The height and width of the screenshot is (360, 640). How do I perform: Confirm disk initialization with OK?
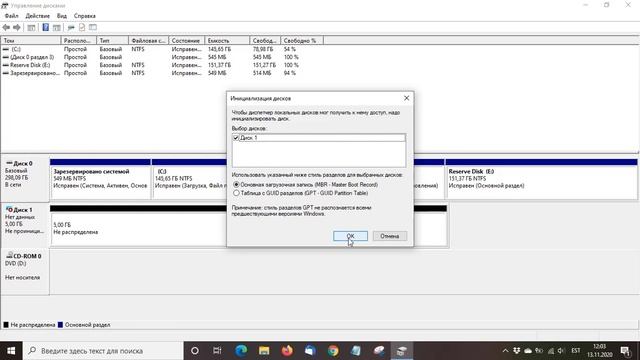pyautogui.click(x=350, y=236)
